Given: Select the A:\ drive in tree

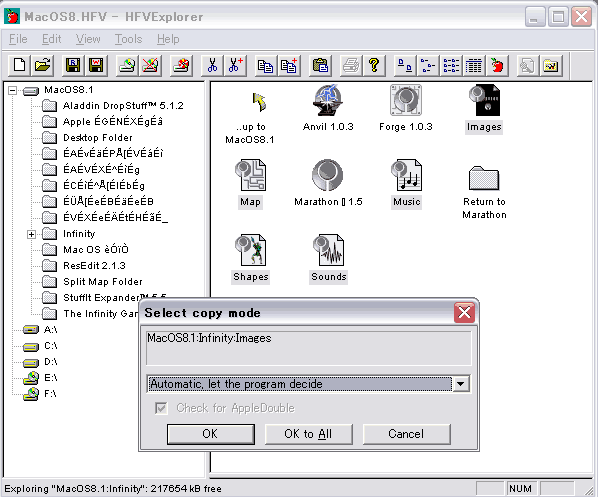Looking at the screenshot, I should click(50, 330).
